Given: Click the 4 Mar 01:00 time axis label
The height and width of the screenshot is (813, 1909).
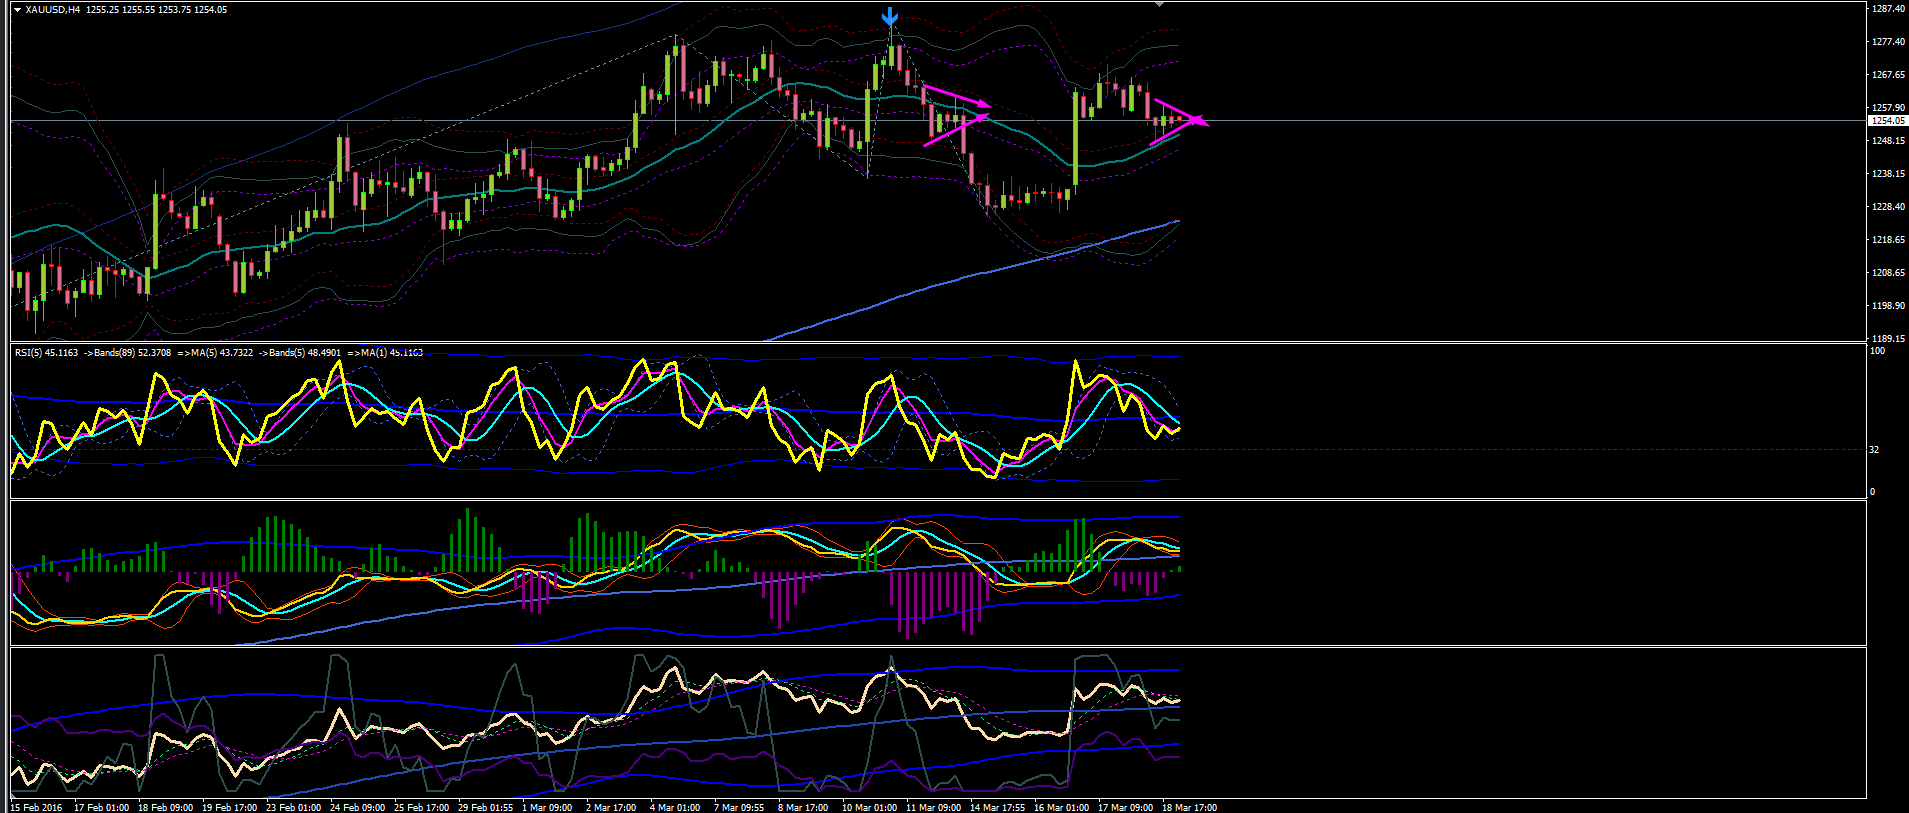Looking at the screenshot, I should click(675, 807).
